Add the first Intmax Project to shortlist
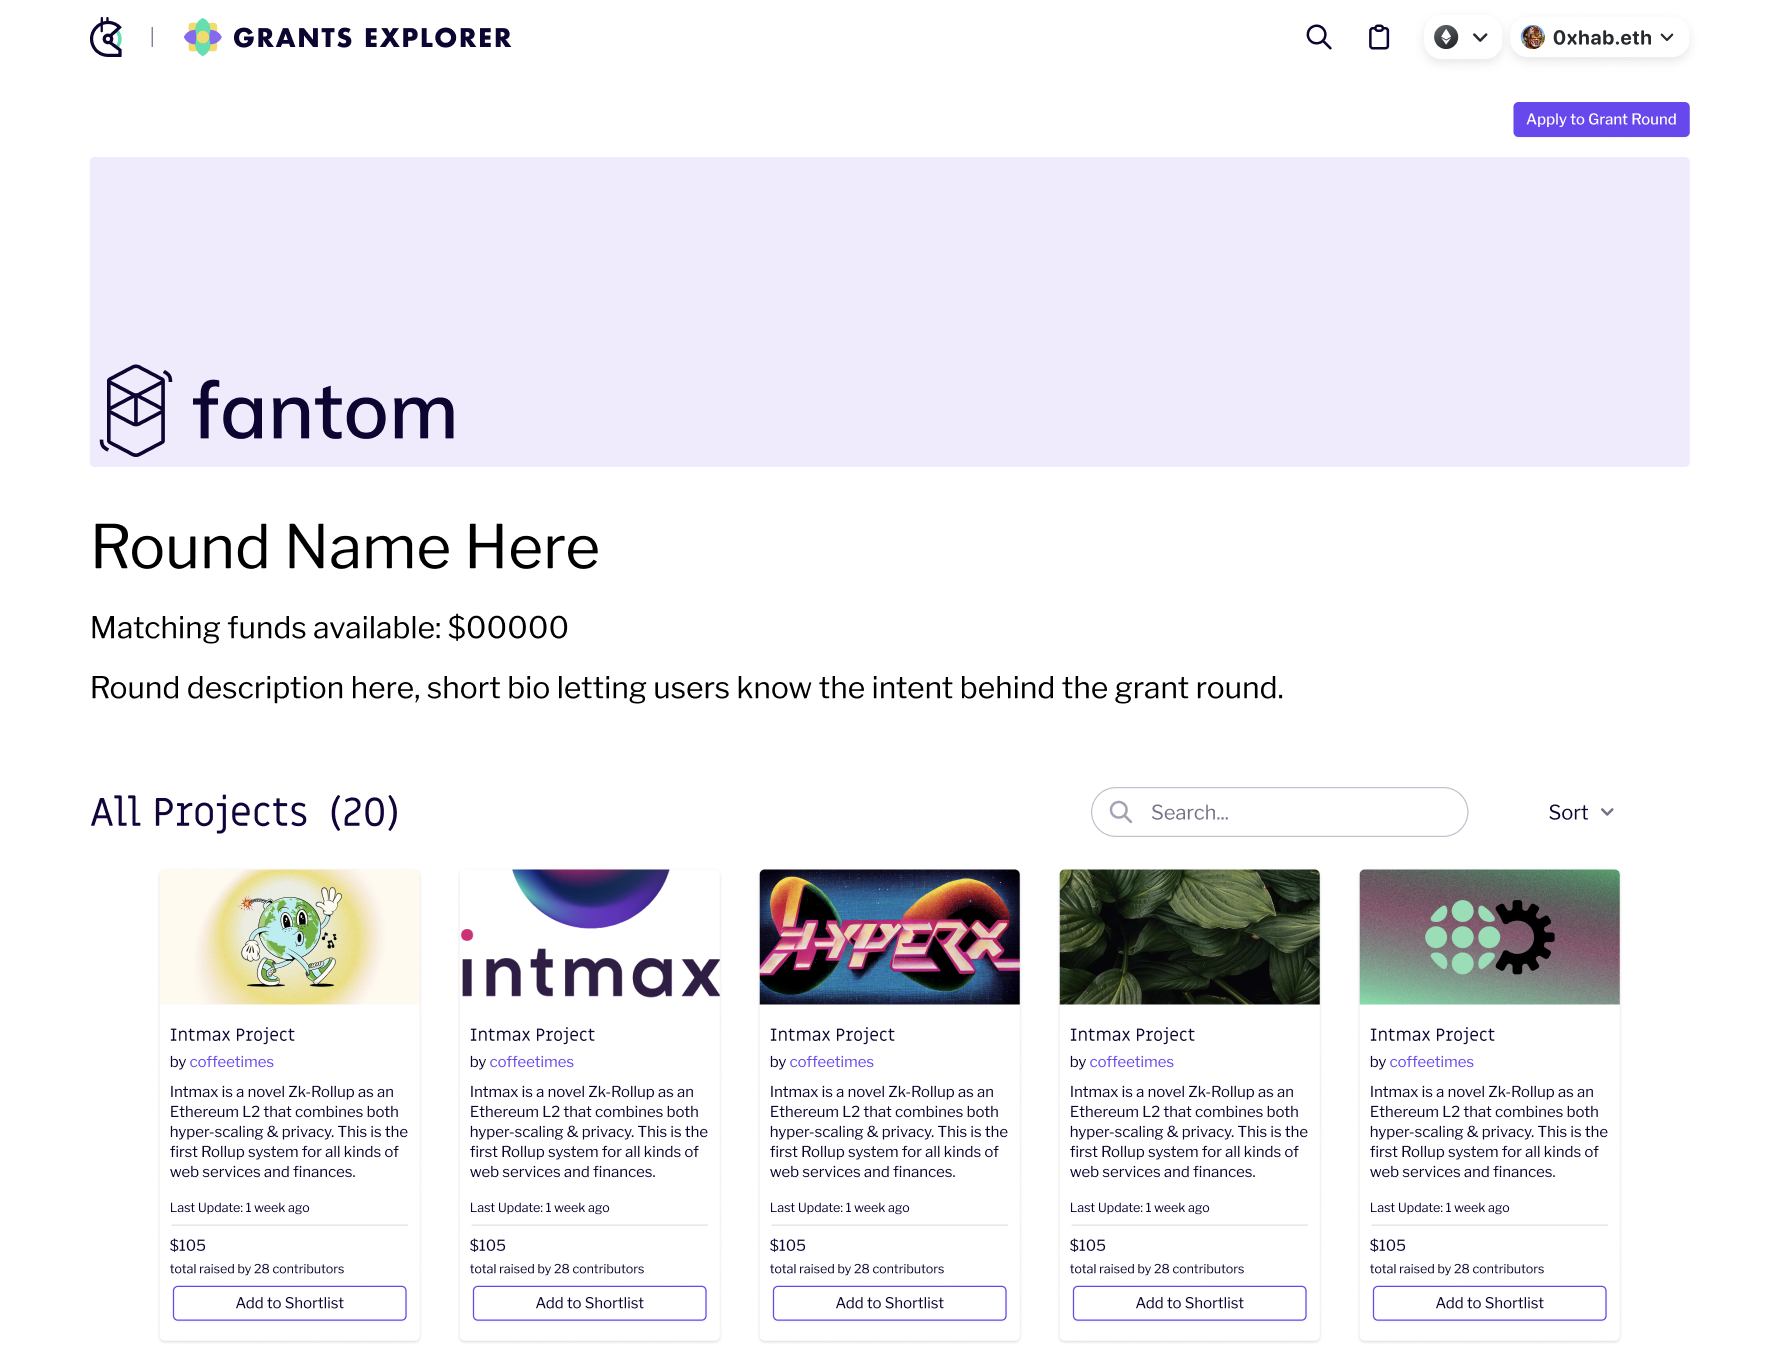The image size is (1782, 1364). (290, 1303)
